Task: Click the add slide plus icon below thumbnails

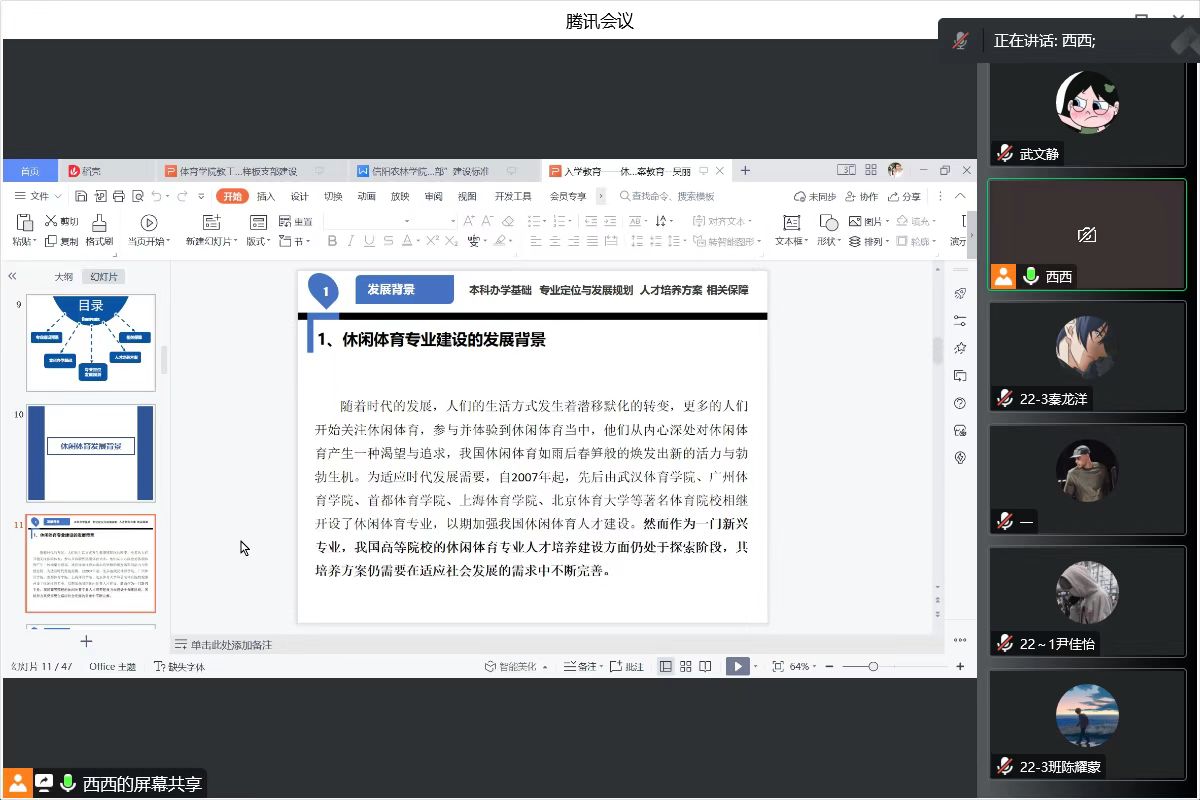Action: point(86,641)
